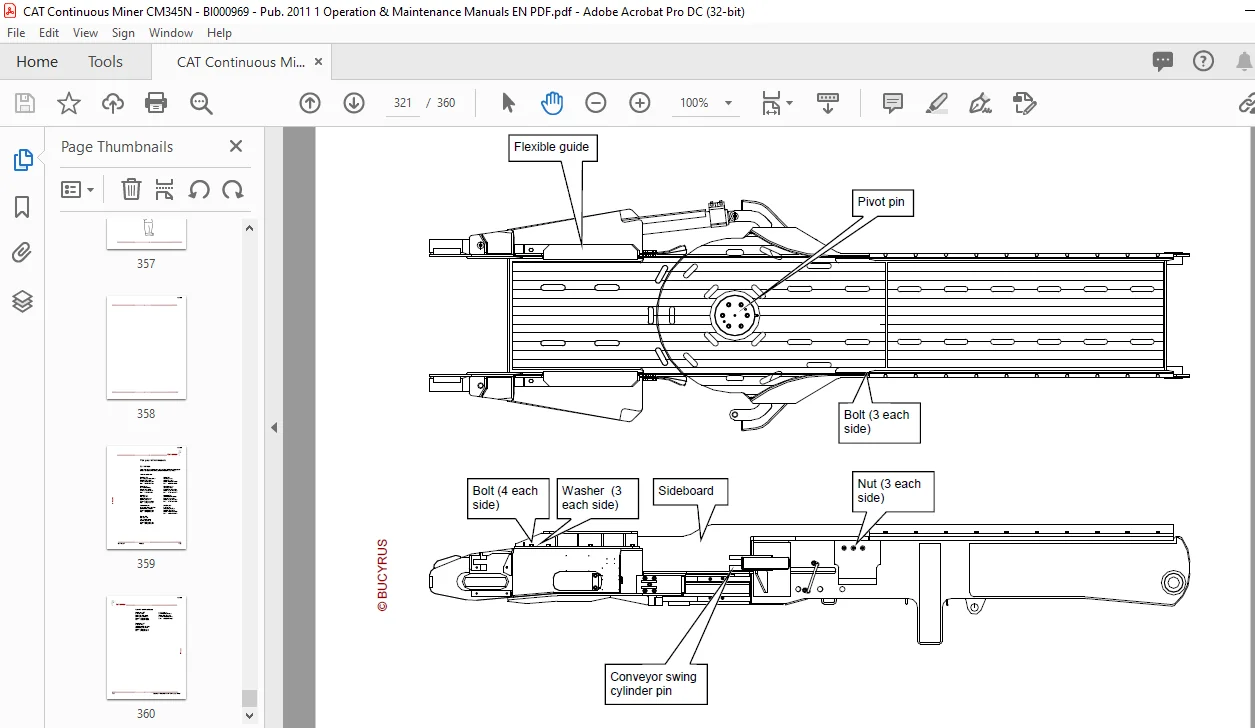Select page 357 thumbnail

pos(146,234)
